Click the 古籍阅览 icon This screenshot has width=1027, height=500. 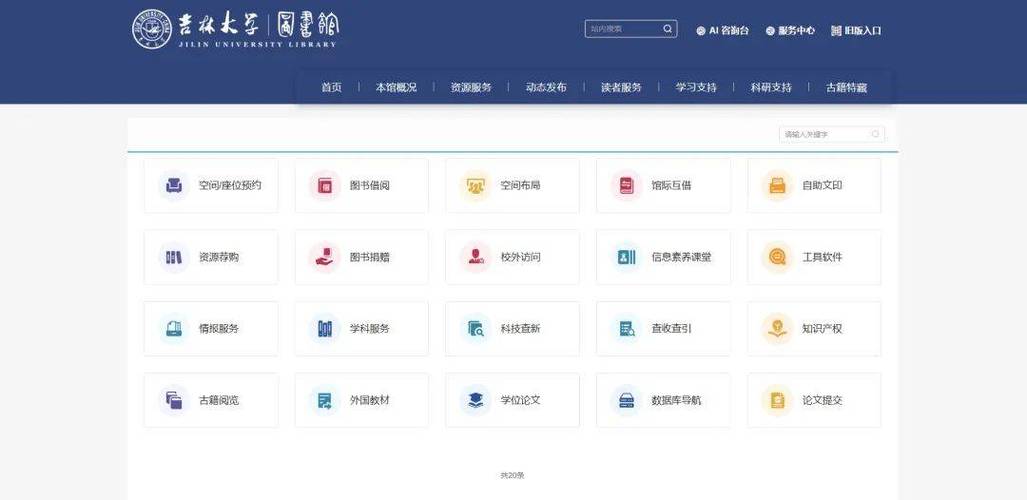click(174, 400)
